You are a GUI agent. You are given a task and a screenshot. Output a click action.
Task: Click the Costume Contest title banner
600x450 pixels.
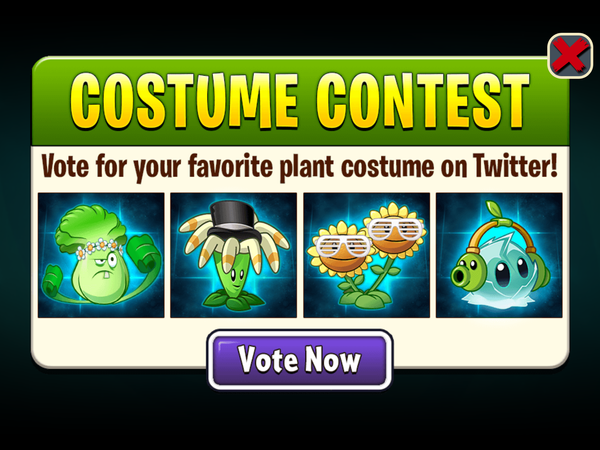pos(300,101)
